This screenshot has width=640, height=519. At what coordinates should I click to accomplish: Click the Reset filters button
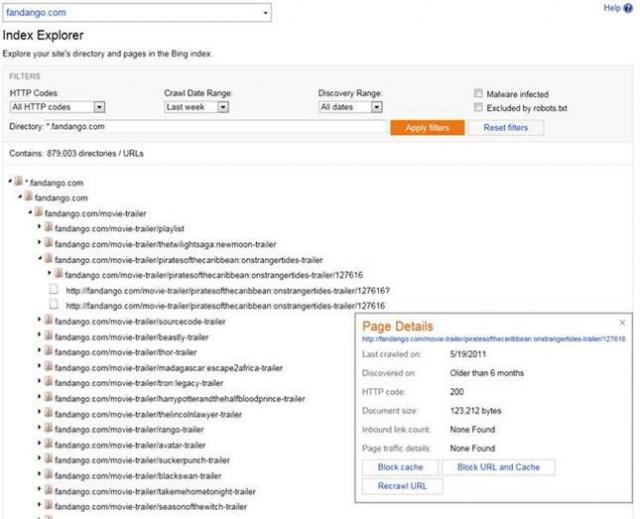click(x=506, y=128)
